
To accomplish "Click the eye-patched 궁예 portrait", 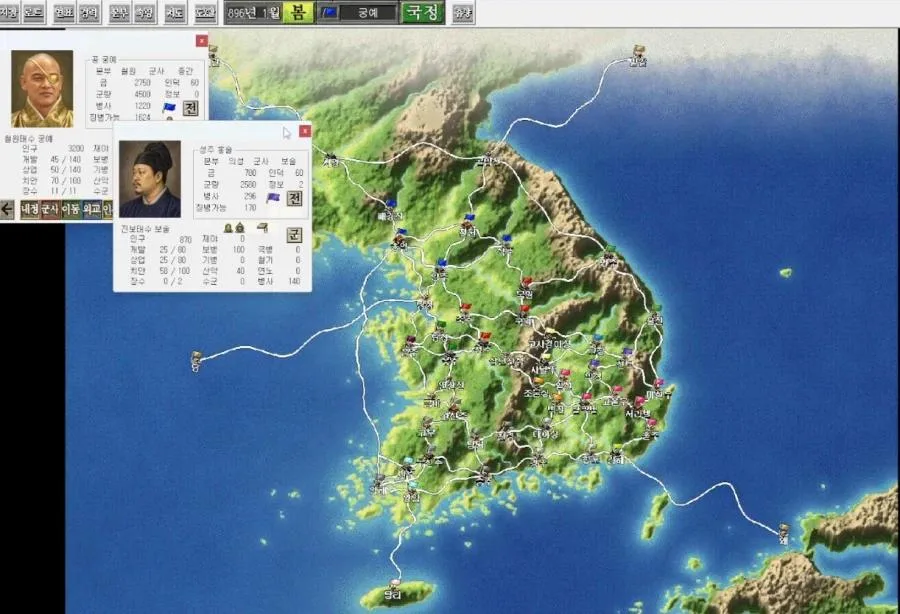I will 42,88.
